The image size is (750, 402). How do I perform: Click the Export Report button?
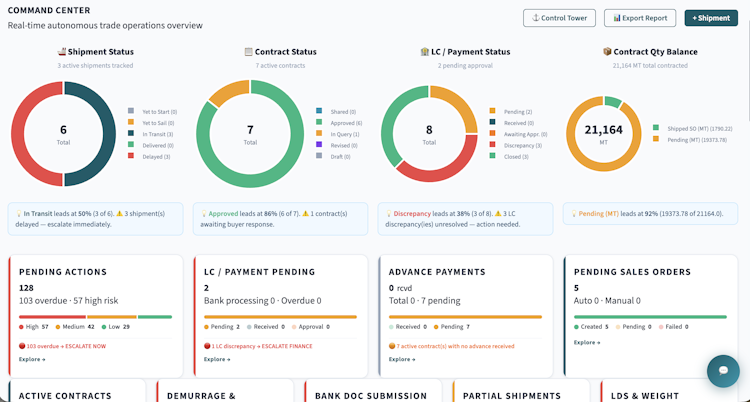[640, 18]
